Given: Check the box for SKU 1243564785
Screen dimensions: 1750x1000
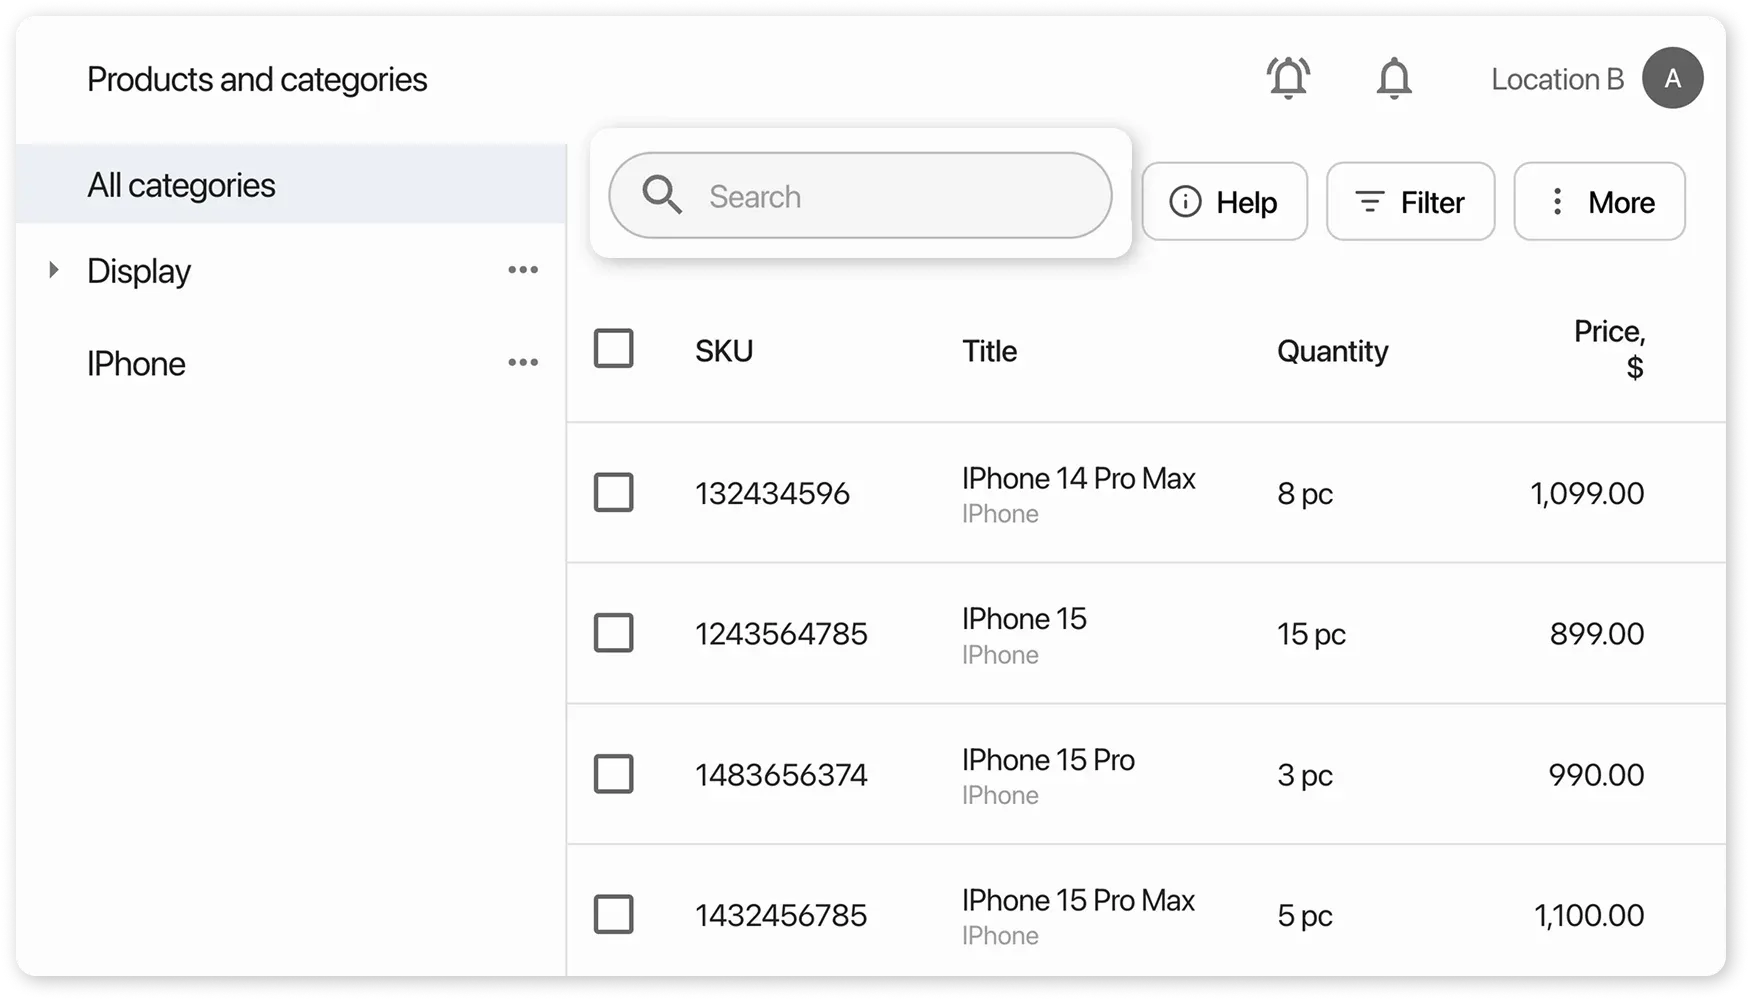Looking at the screenshot, I should [x=613, y=633].
